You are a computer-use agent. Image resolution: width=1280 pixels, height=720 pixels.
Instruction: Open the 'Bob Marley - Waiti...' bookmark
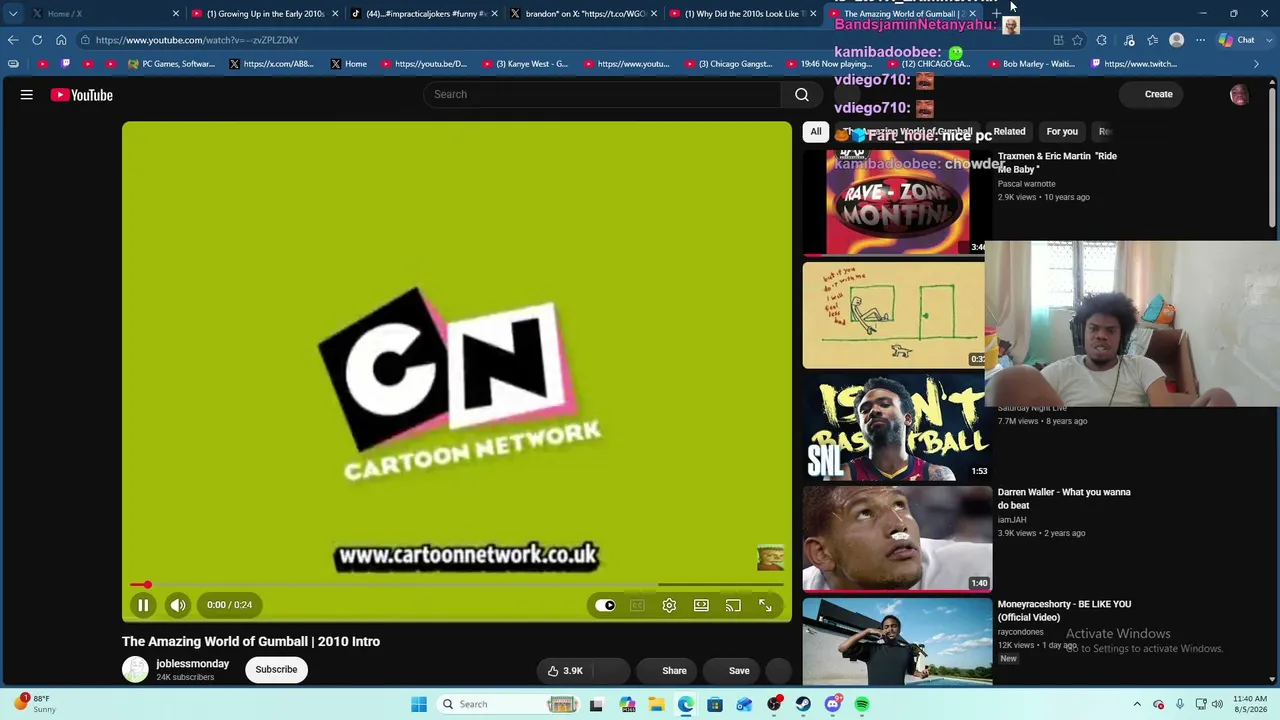[1031, 64]
